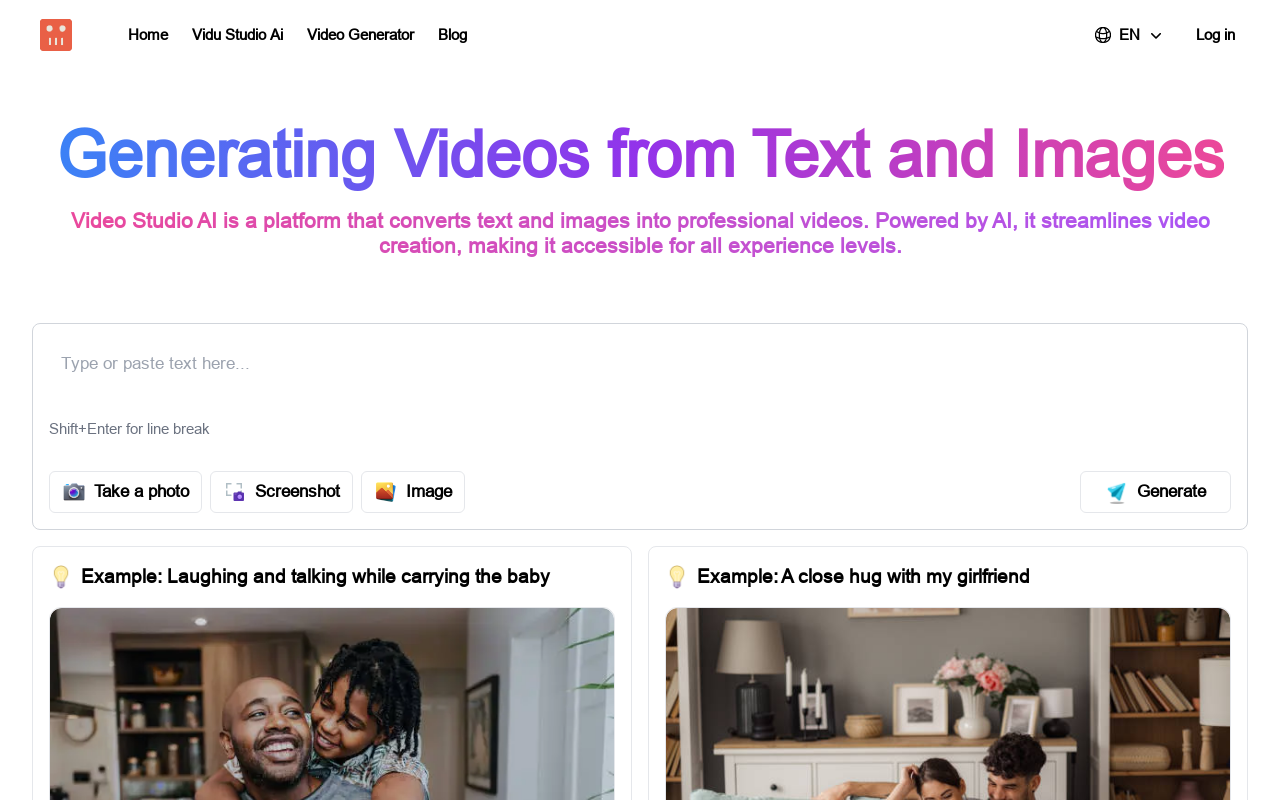
Task: Click the lightbulb icon beside girlfriend example
Action: (677, 577)
